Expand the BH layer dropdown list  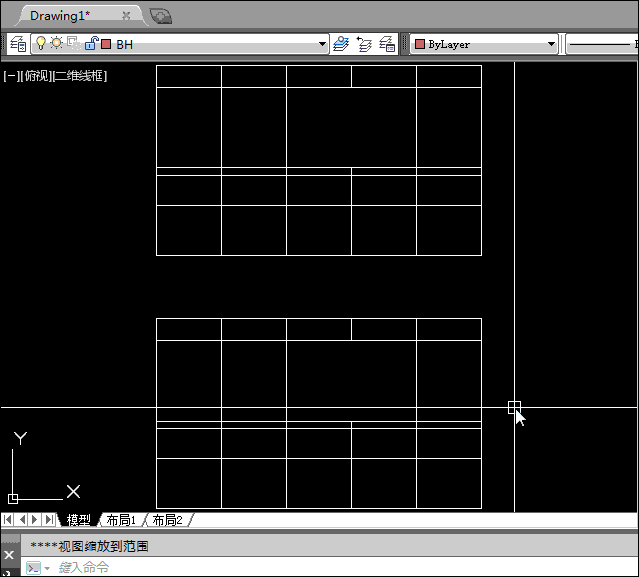[x=322, y=44]
